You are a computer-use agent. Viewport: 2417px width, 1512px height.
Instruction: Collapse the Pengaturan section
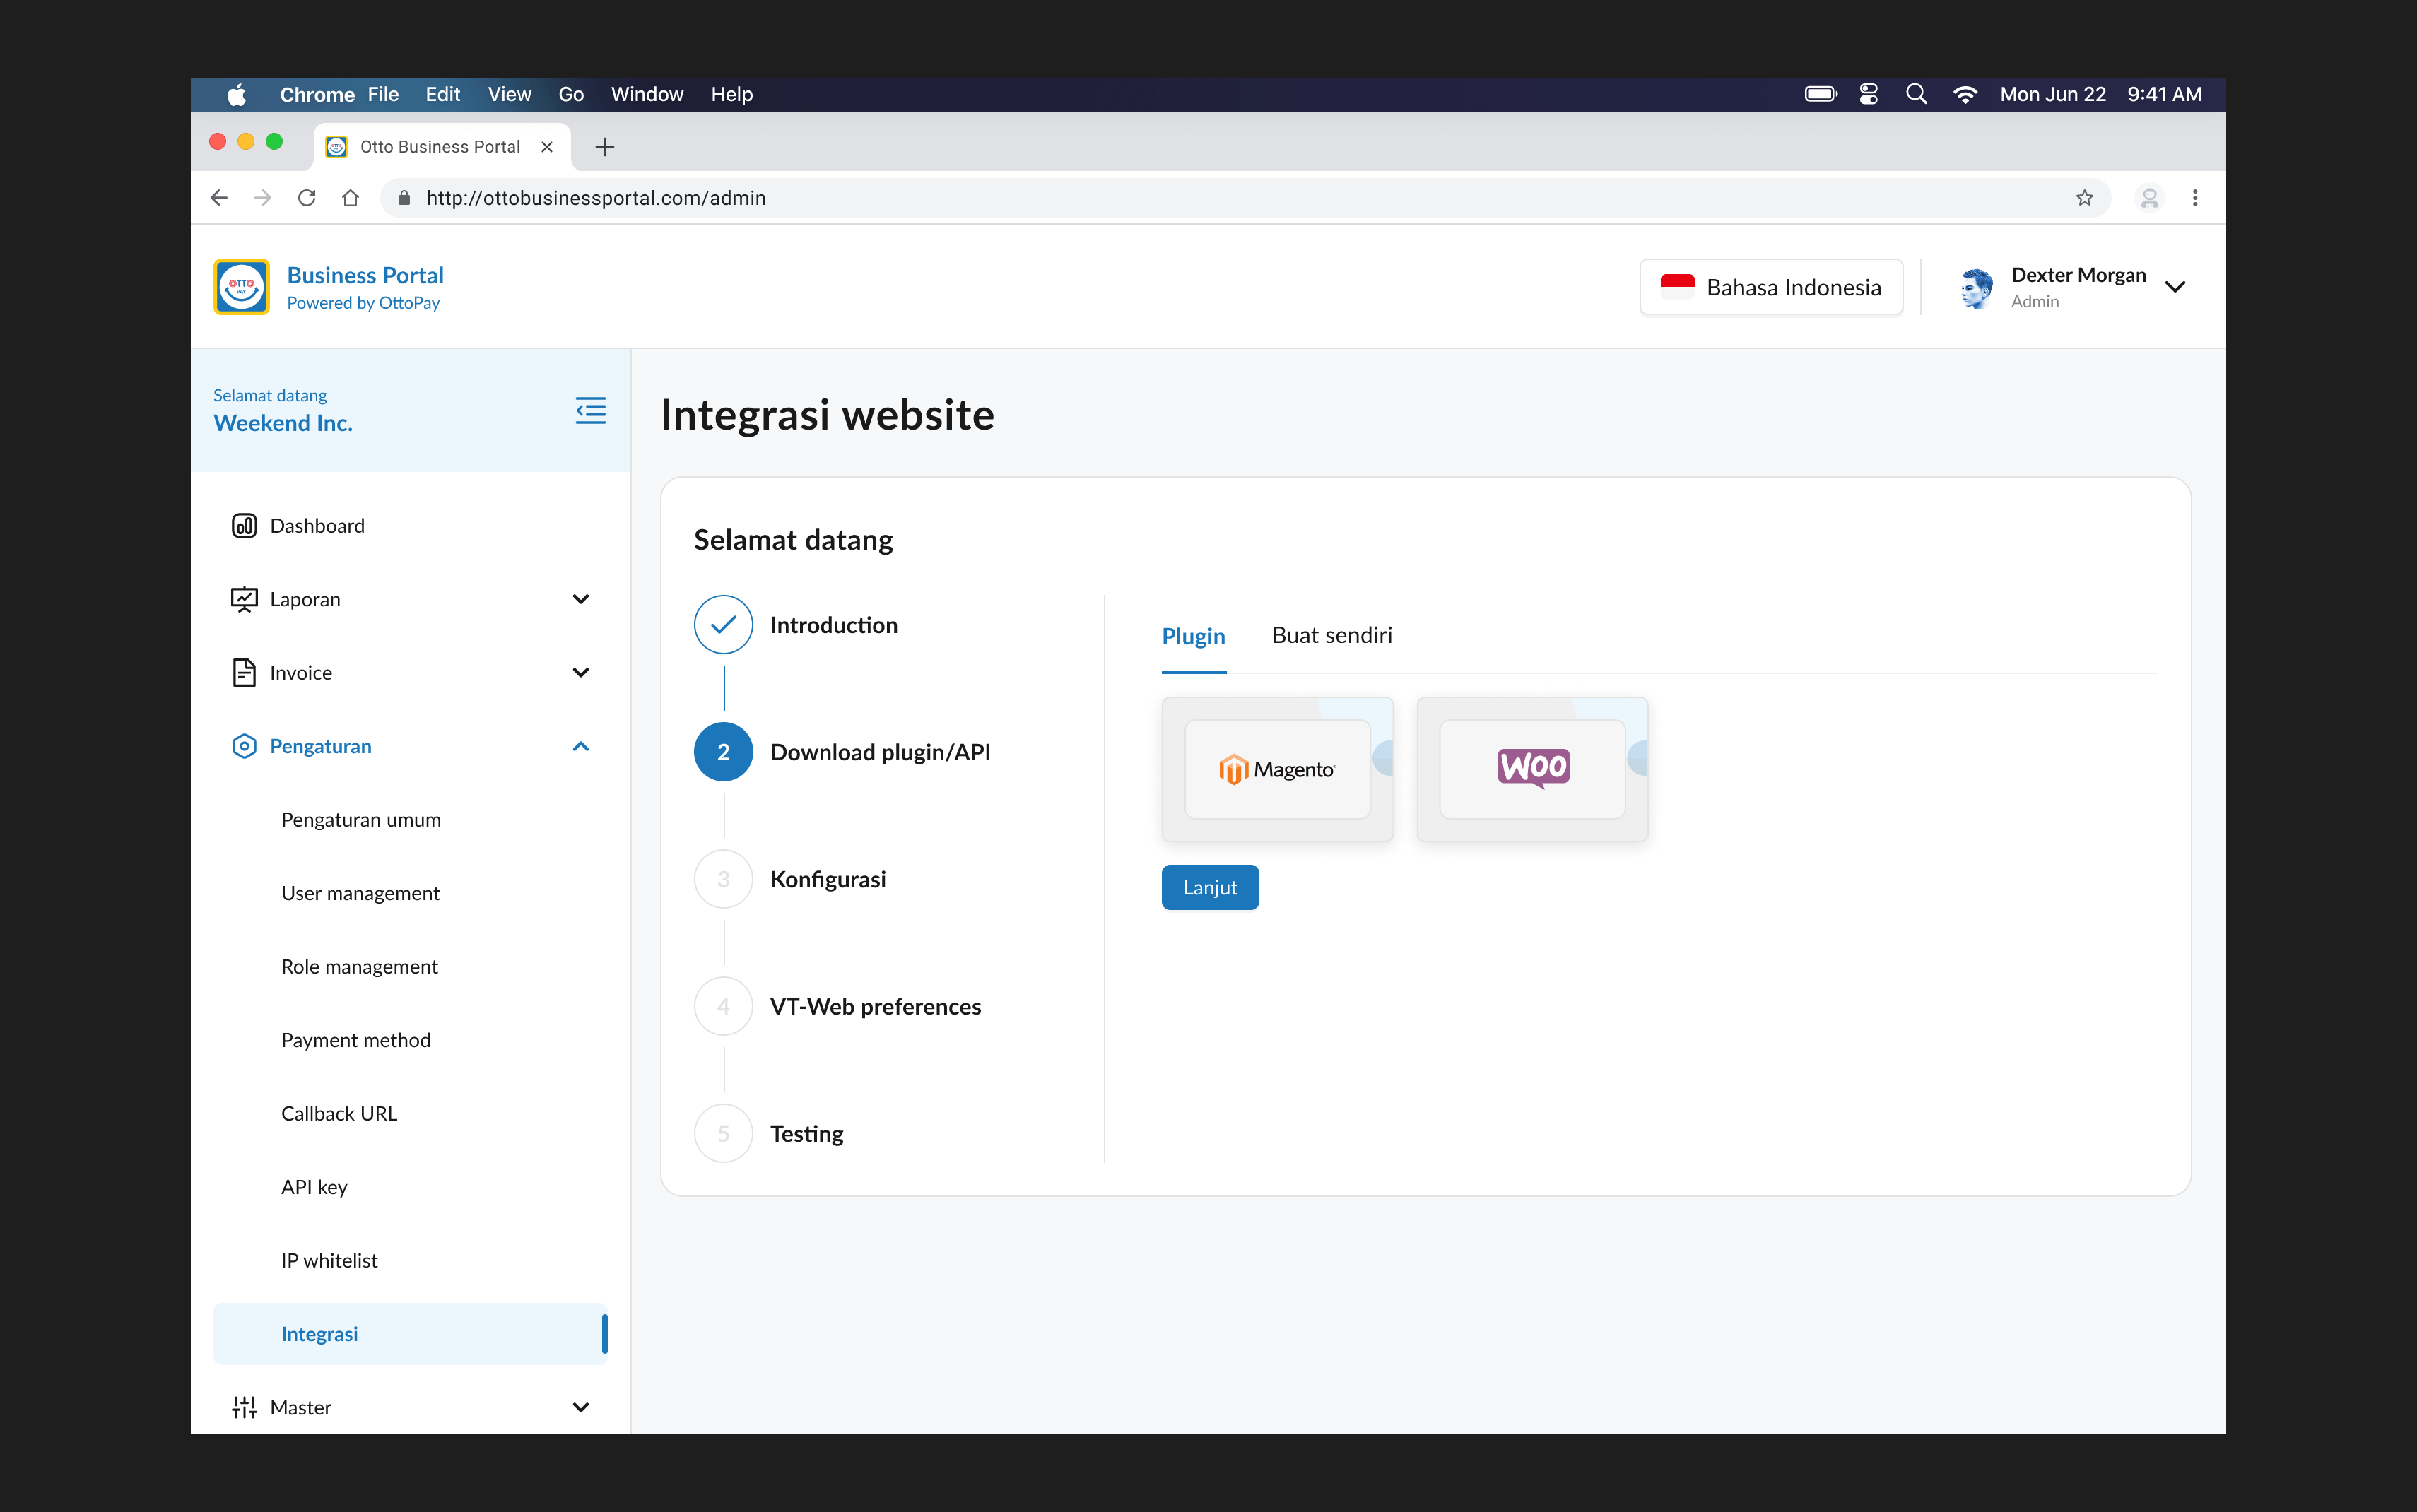pos(580,746)
